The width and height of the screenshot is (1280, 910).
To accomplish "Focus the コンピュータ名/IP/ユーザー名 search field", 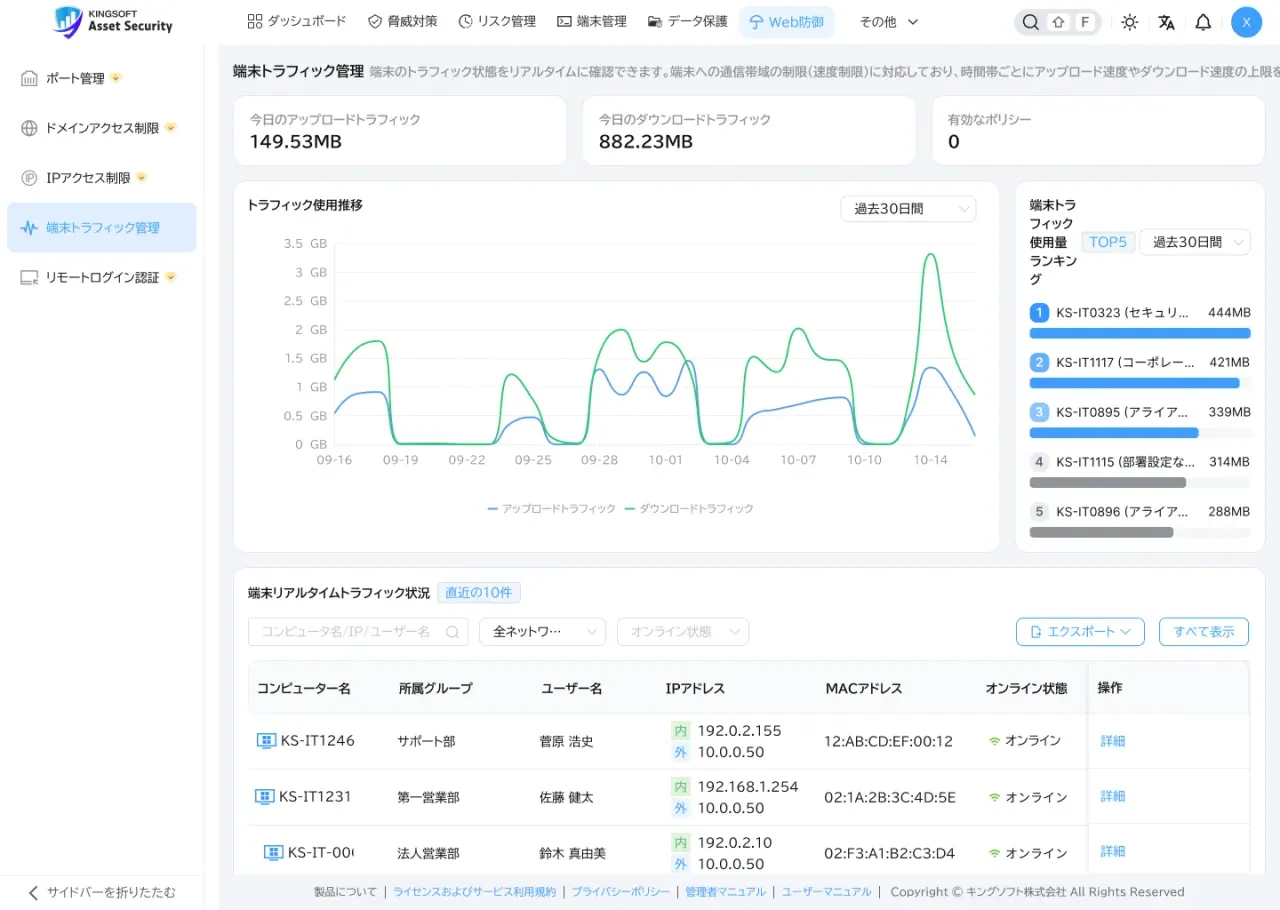I will tap(358, 632).
